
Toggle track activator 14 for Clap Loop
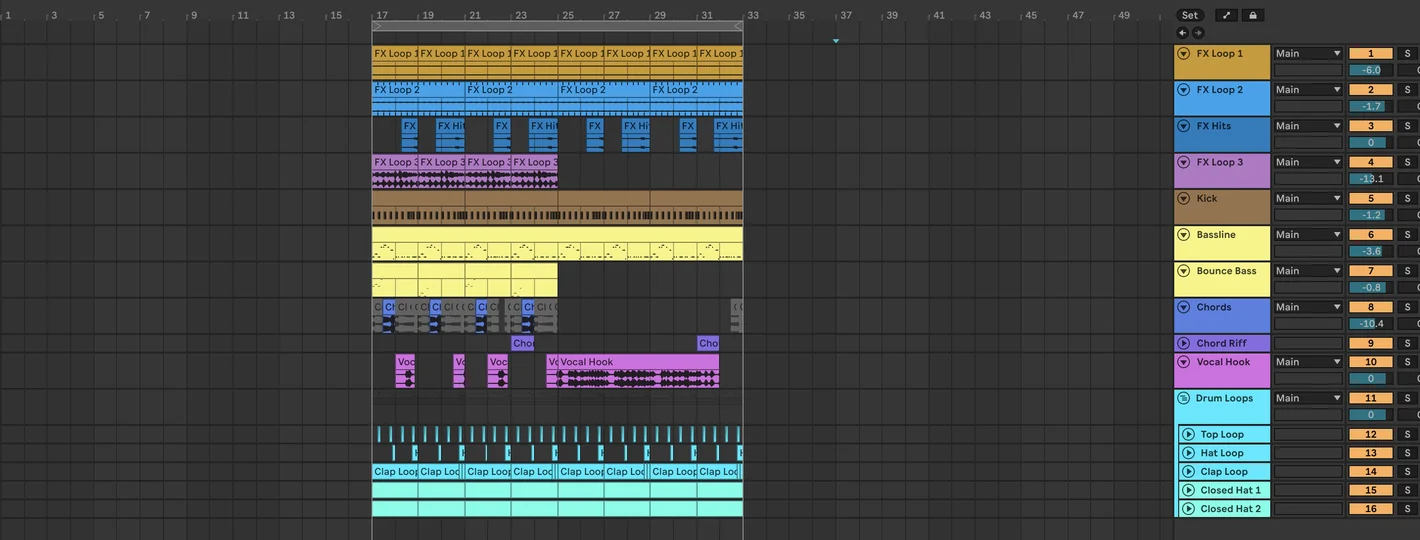1371,472
